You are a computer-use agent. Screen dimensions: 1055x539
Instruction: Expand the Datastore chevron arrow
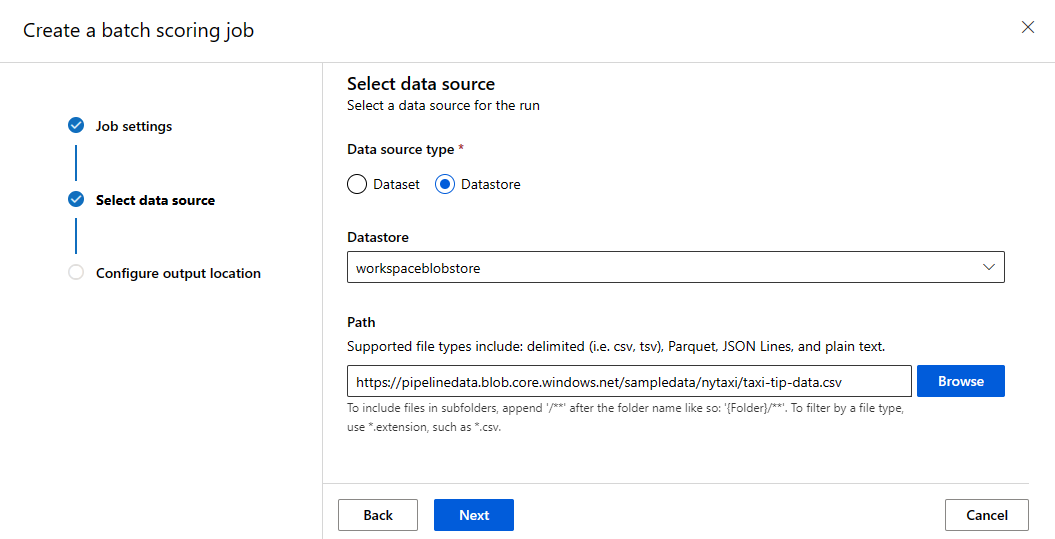(x=988, y=268)
